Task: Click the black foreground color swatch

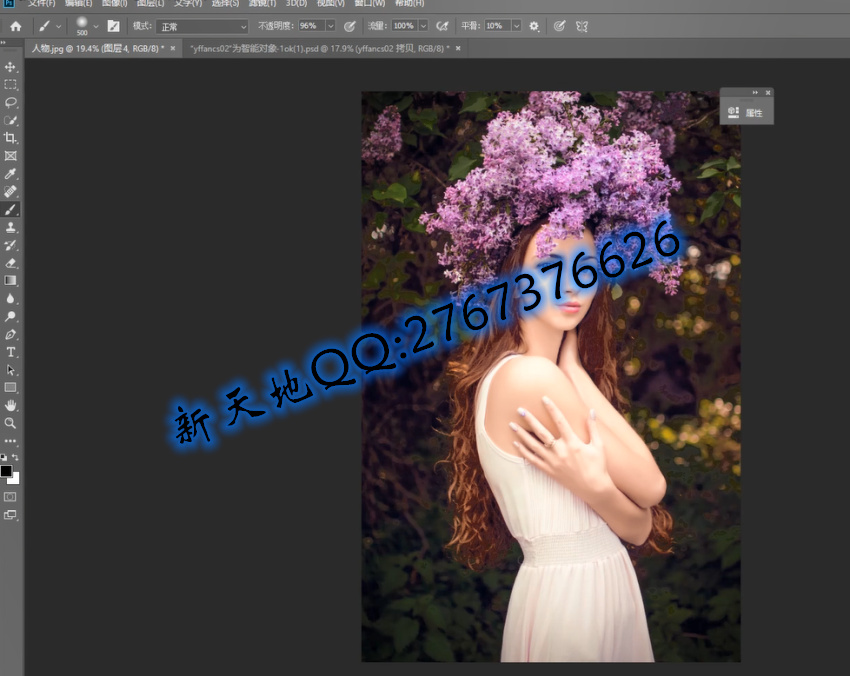Action: pos(6,471)
